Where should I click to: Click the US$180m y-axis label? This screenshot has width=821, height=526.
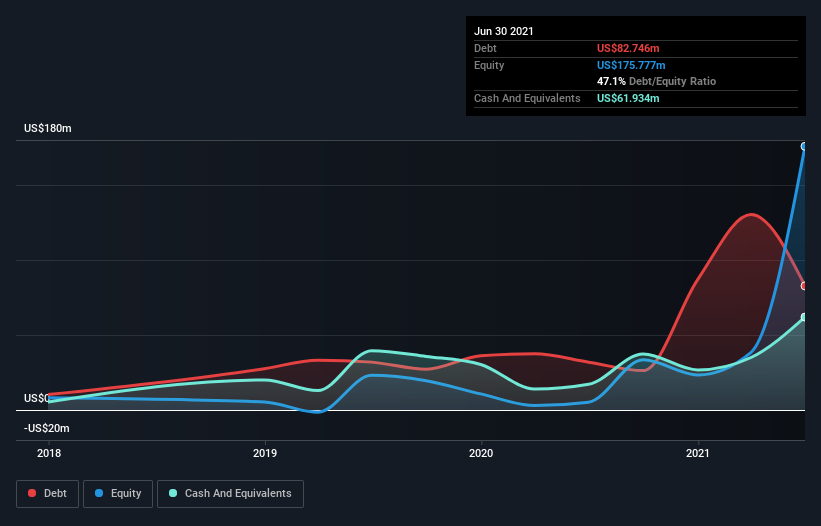tap(48, 128)
